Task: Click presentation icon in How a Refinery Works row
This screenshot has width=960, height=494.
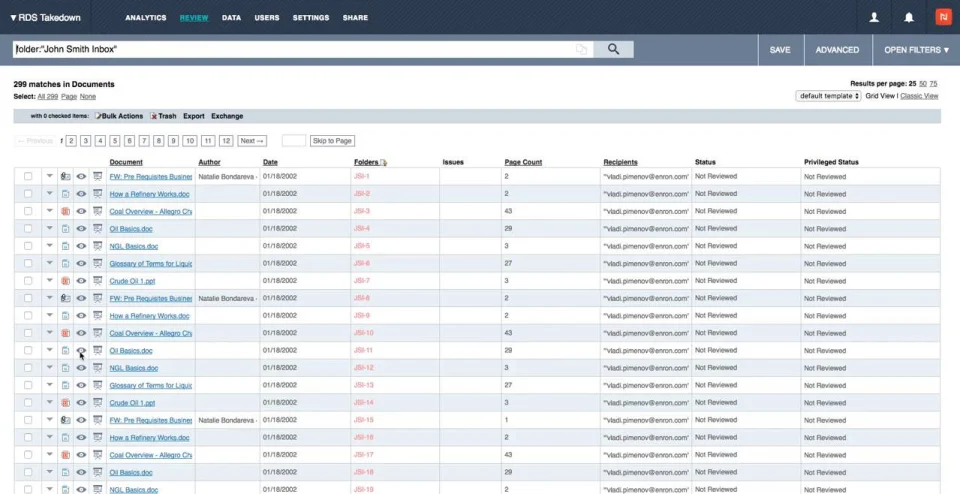Action: [98, 194]
